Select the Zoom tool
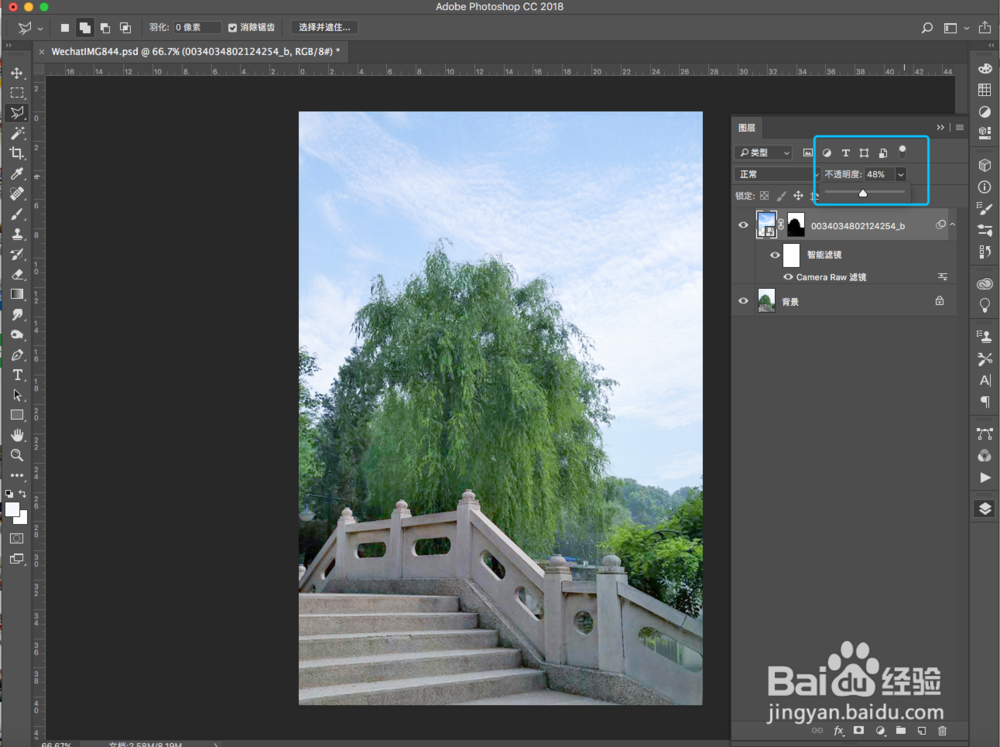The width and height of the screenshot is (1000, 747). click(x=17, y=456)
